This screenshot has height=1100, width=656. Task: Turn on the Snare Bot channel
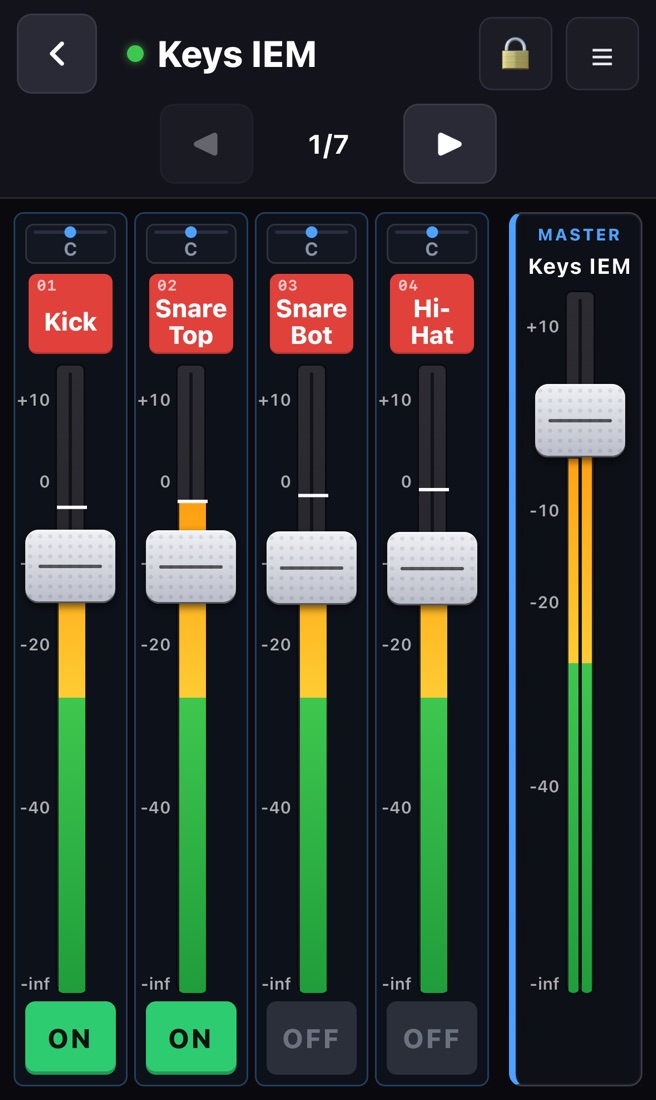coord(312,1038)
